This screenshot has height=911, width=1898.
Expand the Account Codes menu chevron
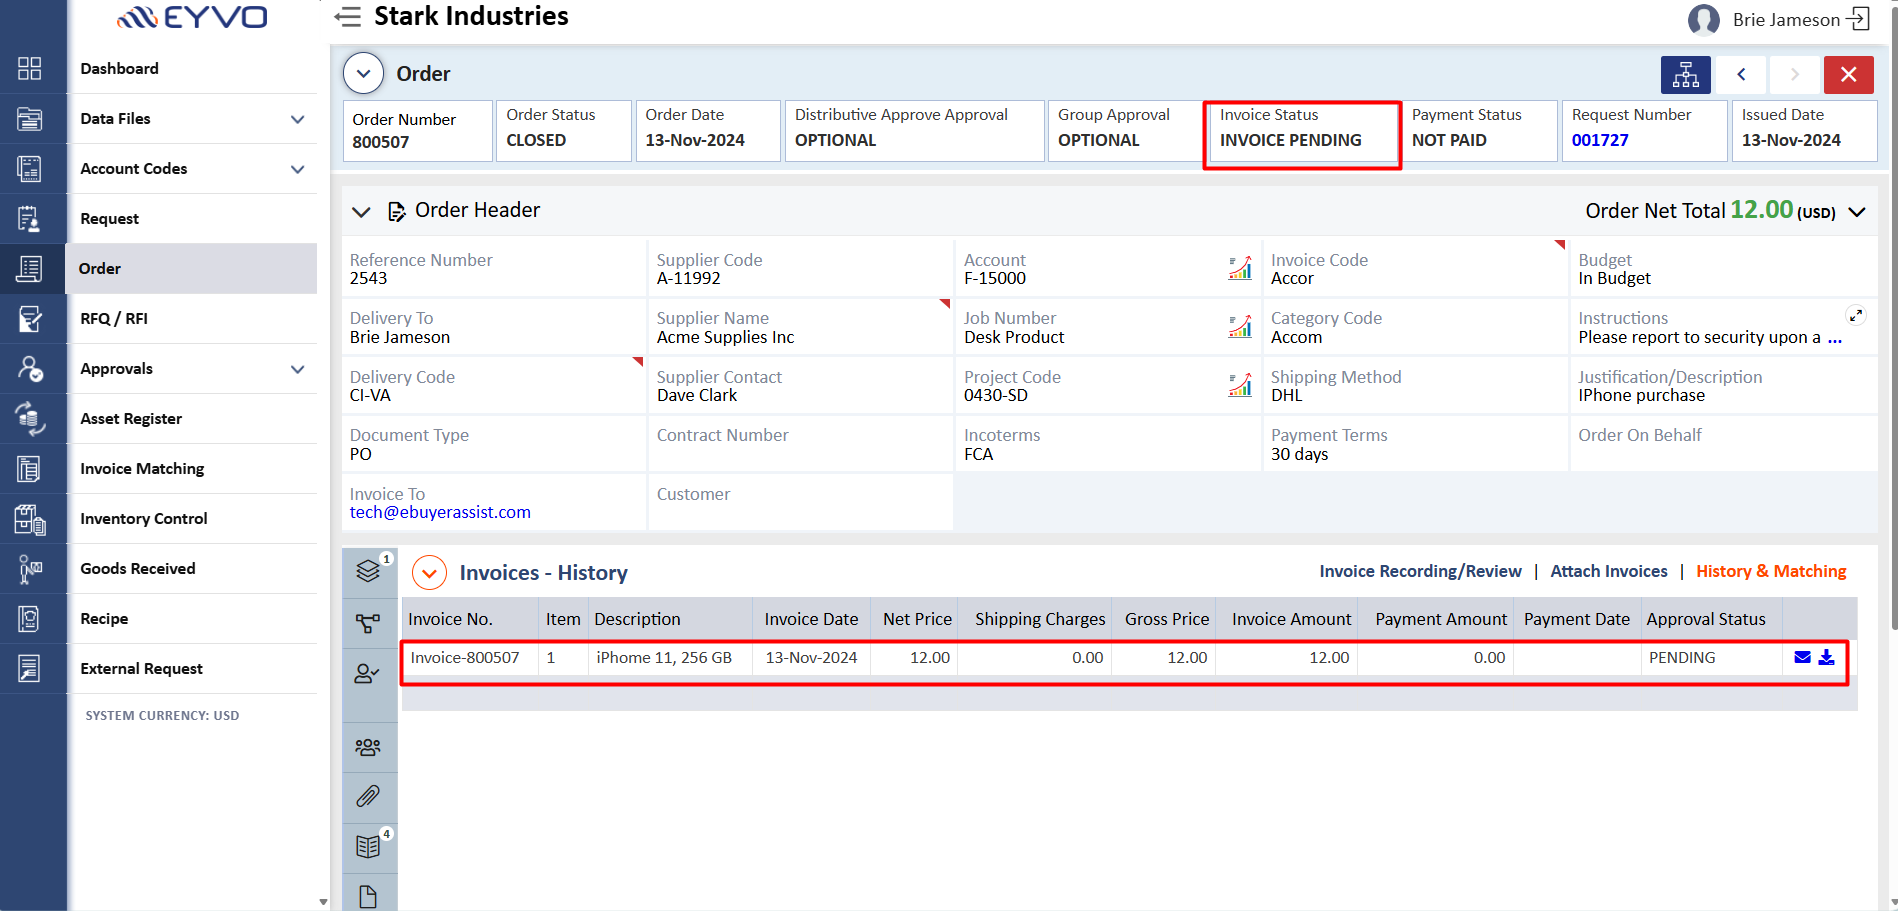coord(297,169)
